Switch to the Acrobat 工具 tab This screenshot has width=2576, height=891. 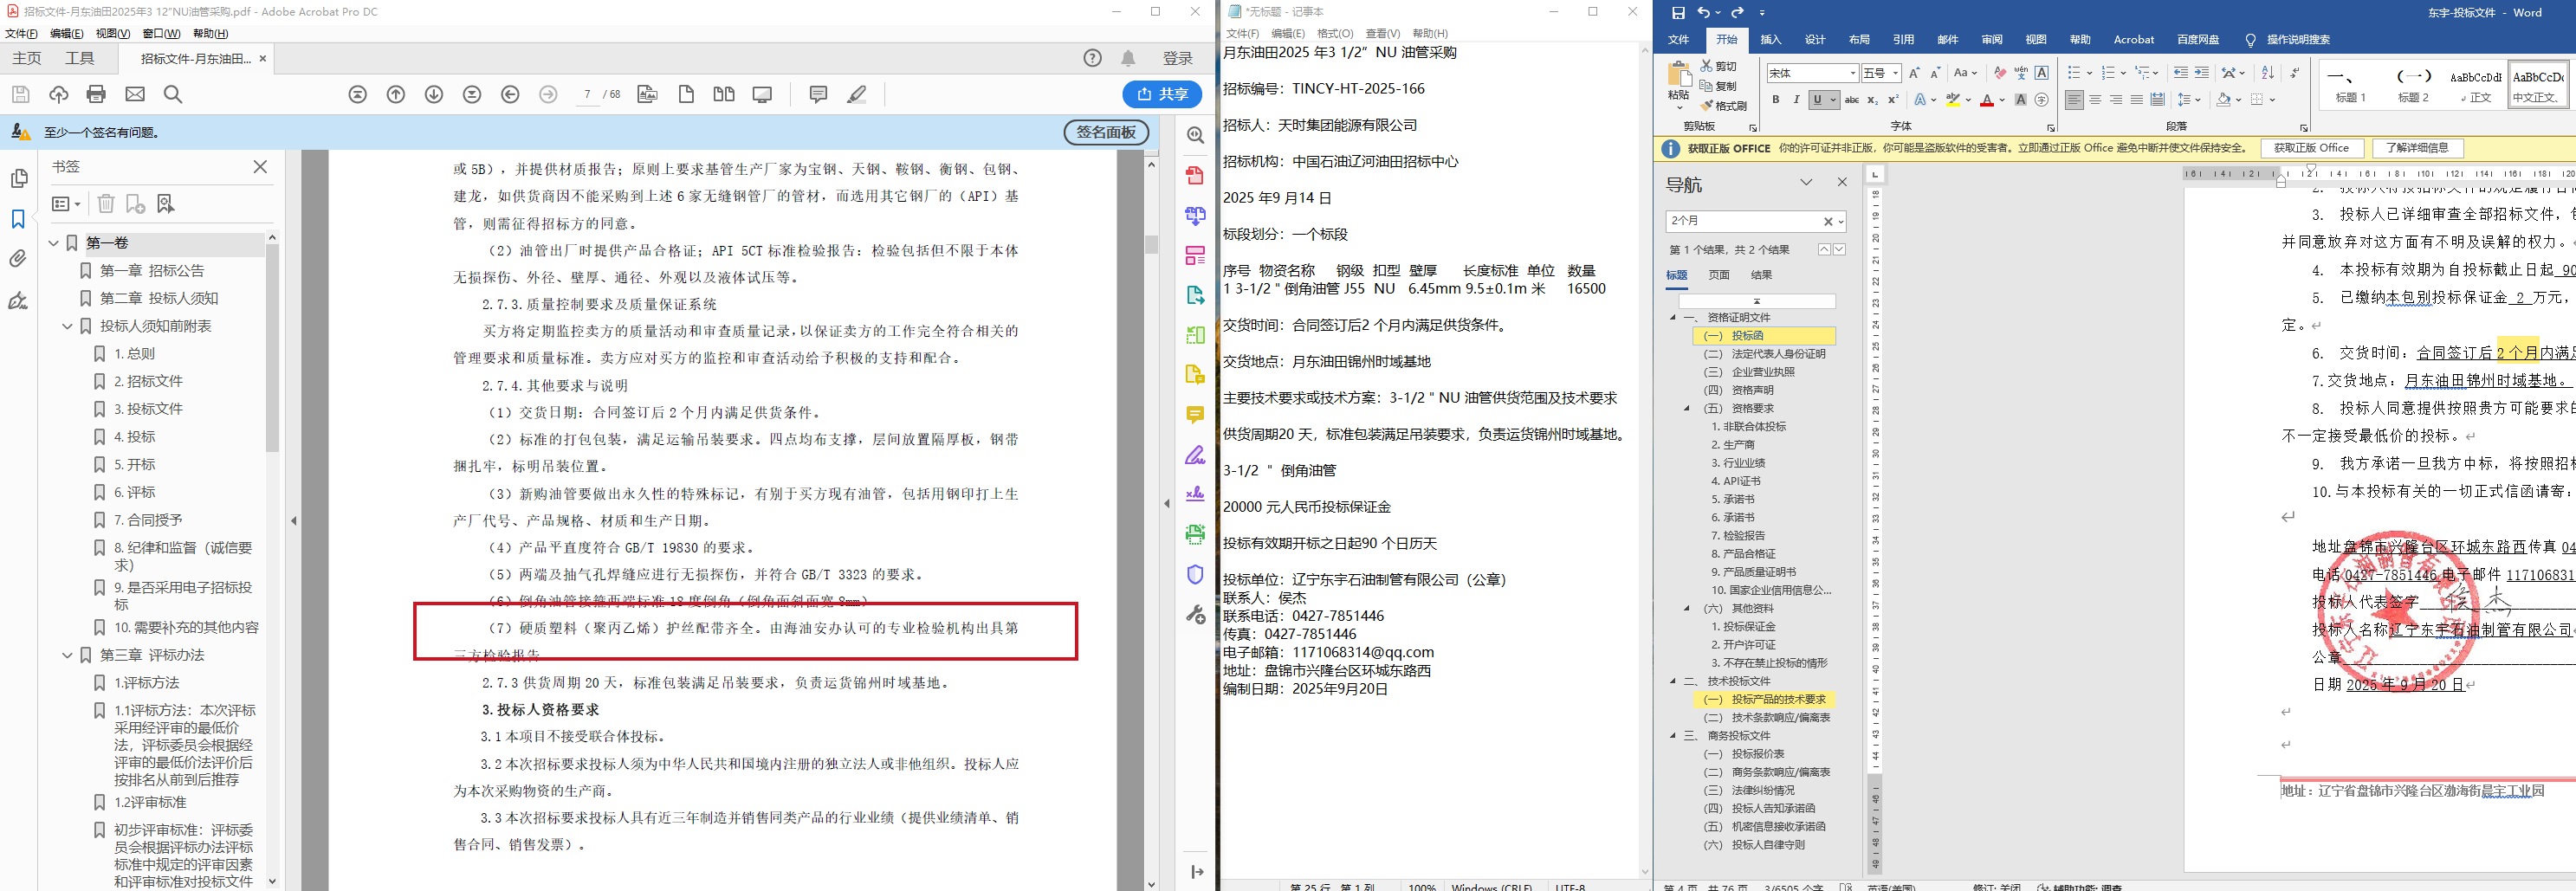pos(80,58)
